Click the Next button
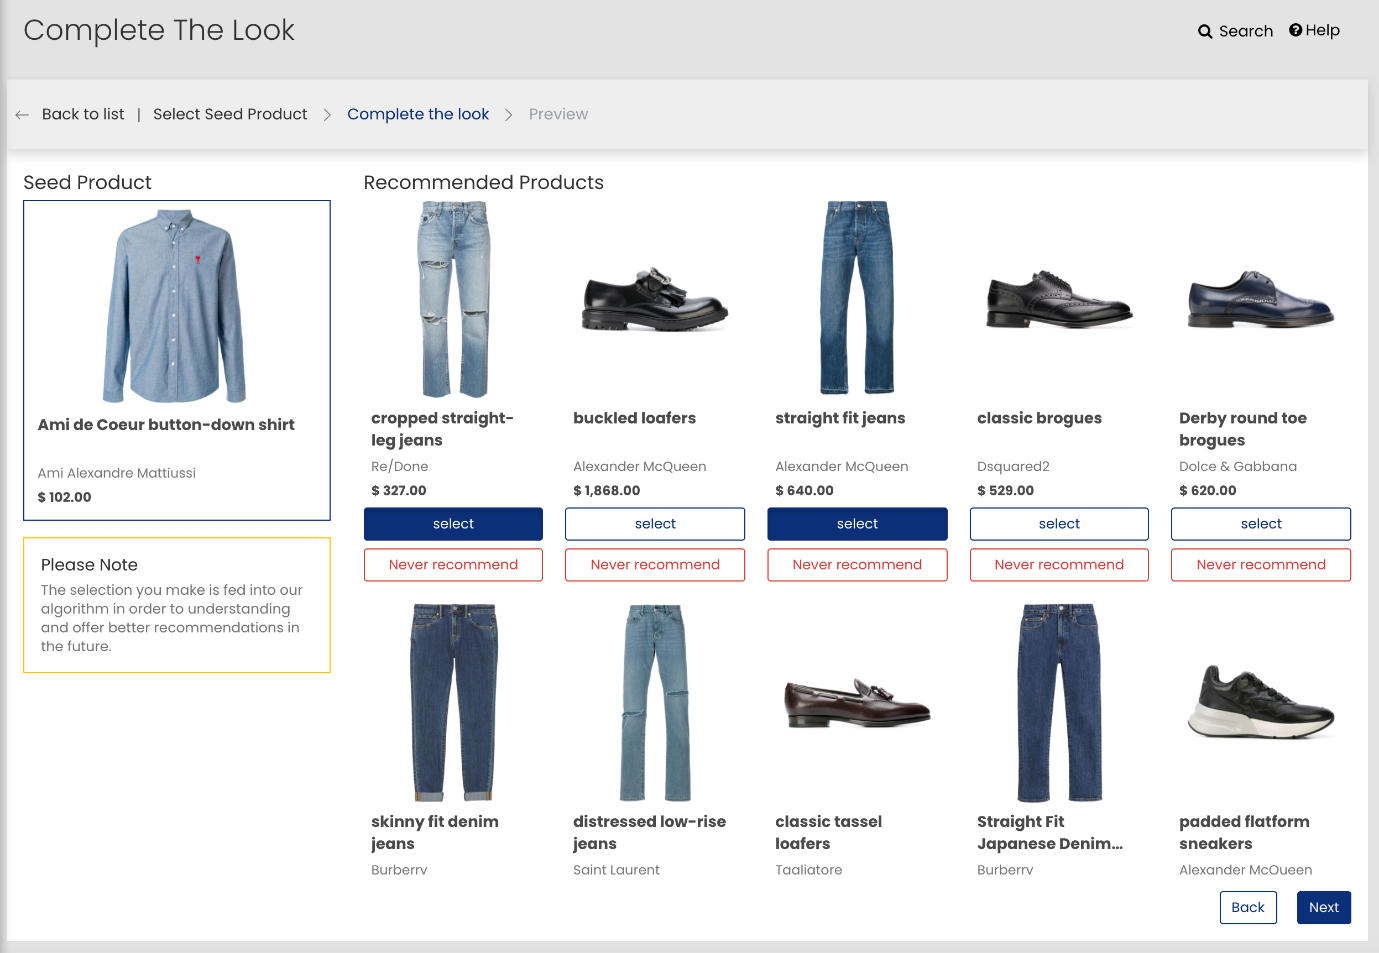 (x=1324, y=907)
